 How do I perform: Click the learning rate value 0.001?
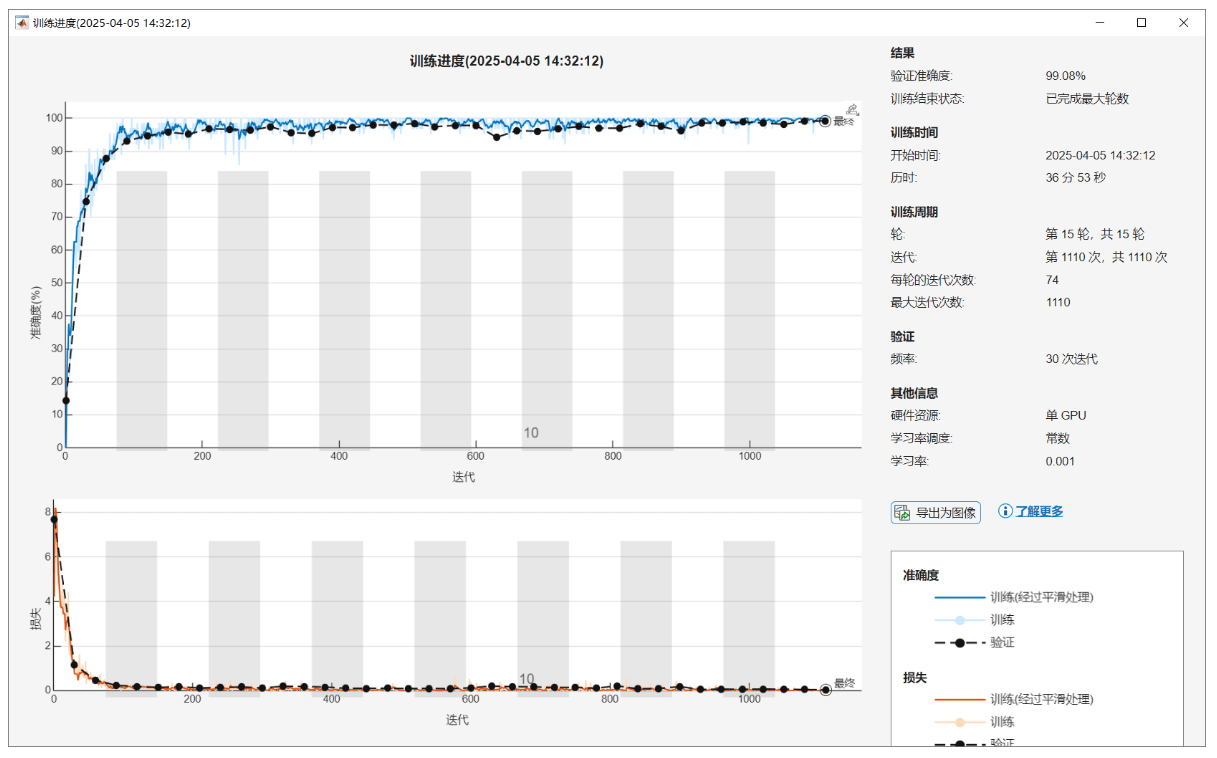point(1062,461)
